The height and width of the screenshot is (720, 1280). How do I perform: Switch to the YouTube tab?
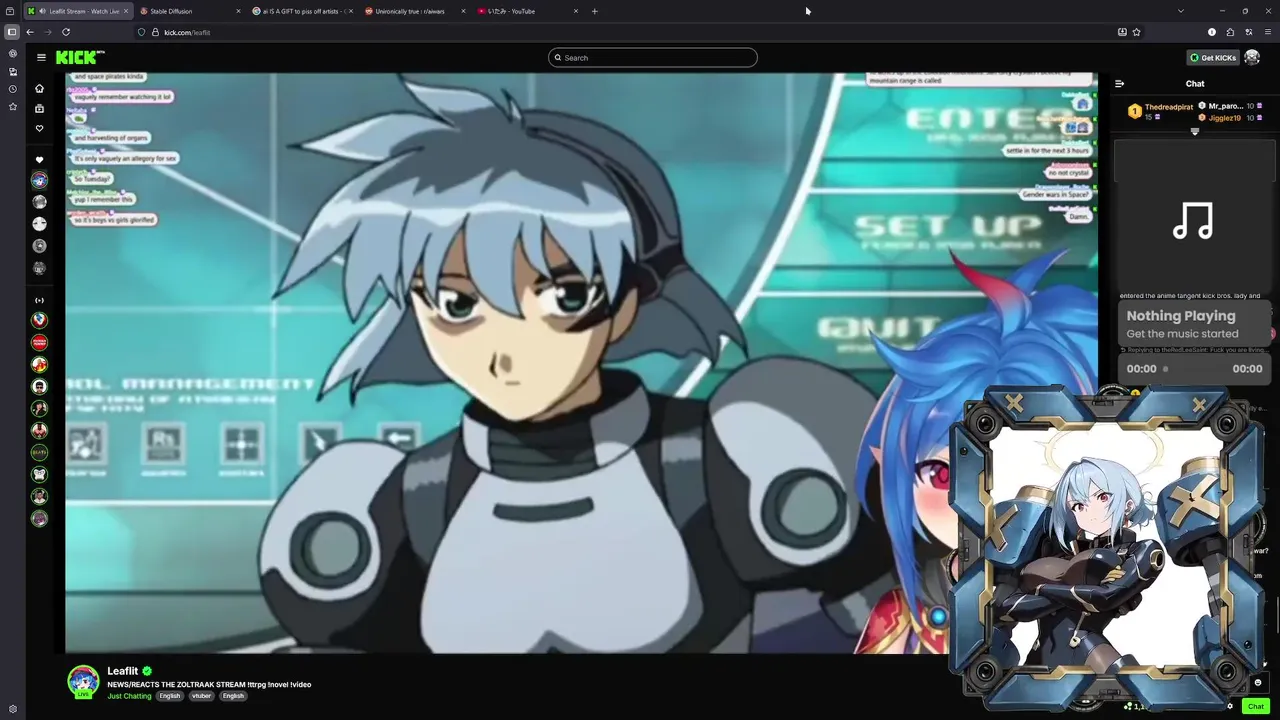pos(527,11)
